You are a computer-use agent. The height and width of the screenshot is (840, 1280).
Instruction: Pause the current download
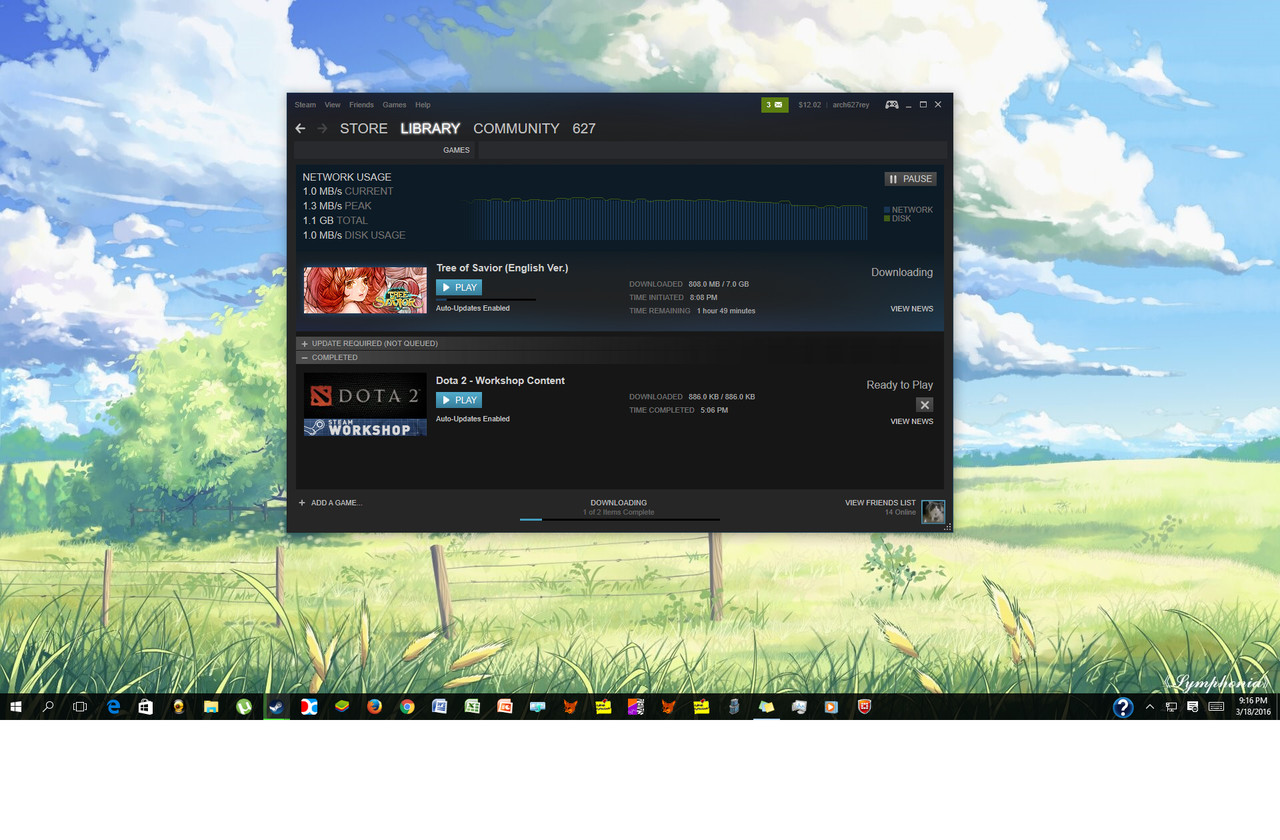pyautogui.click(x=911, y=179)
